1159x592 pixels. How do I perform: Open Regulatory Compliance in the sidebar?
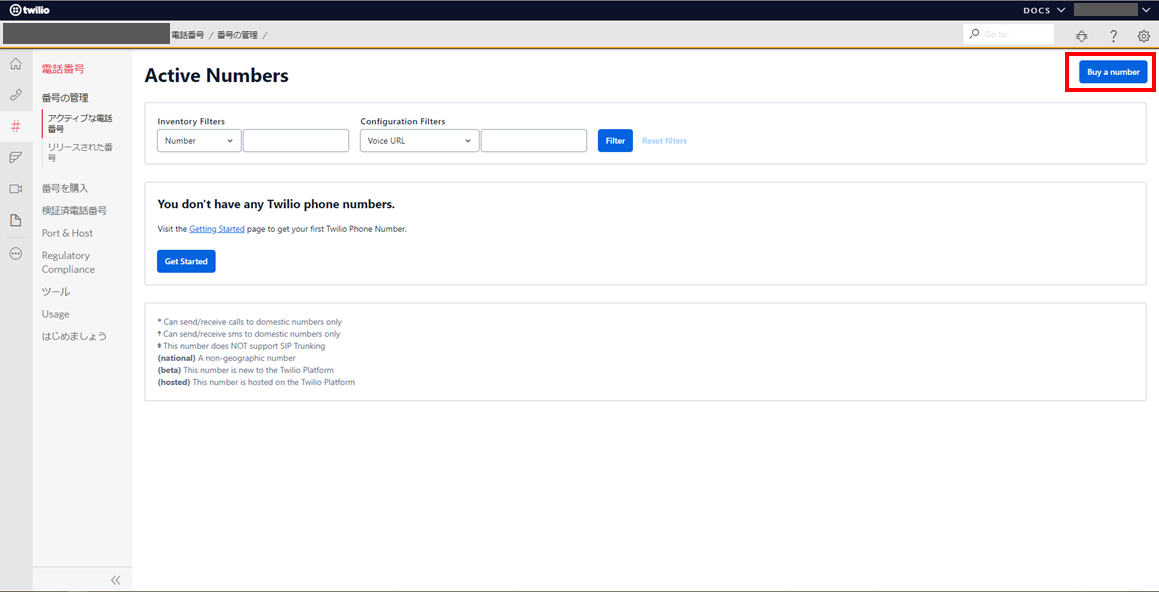68,262
